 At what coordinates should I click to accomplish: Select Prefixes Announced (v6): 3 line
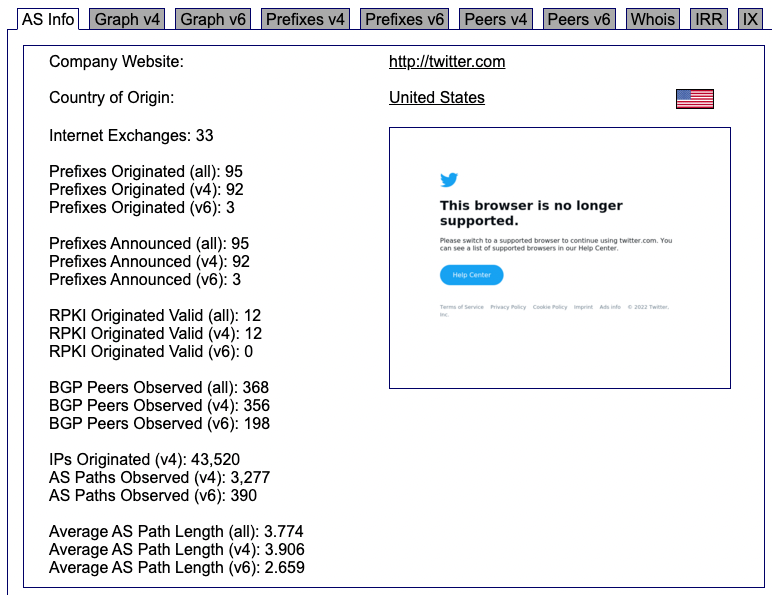[x=145, y=279]
